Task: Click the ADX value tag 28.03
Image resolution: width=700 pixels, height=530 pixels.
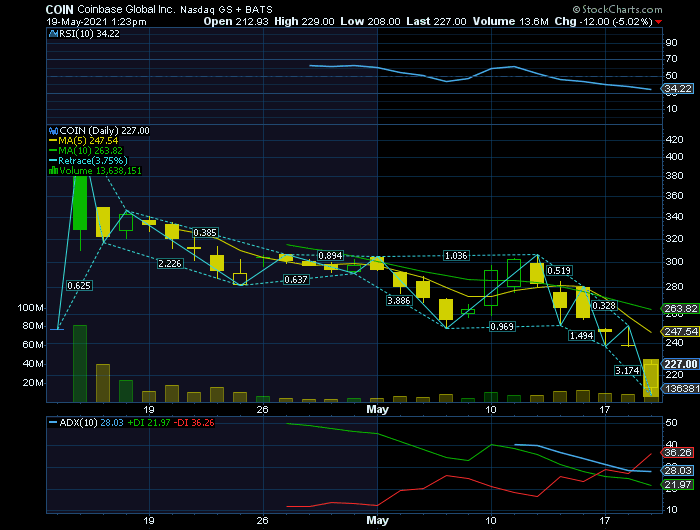Action: click(x=678, y=471)
